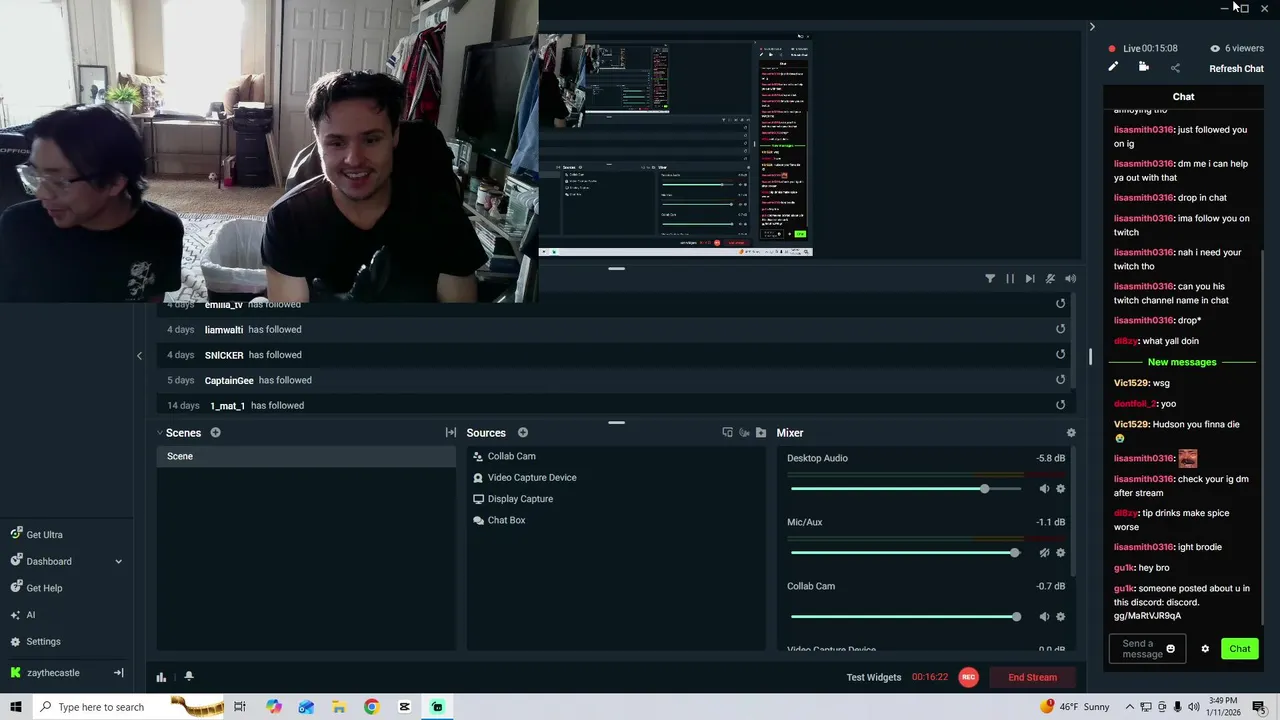Viewport: 1280px width, 720px height.
Task: Open Desktop Audio source settings gear
Action: (1061, 489)
